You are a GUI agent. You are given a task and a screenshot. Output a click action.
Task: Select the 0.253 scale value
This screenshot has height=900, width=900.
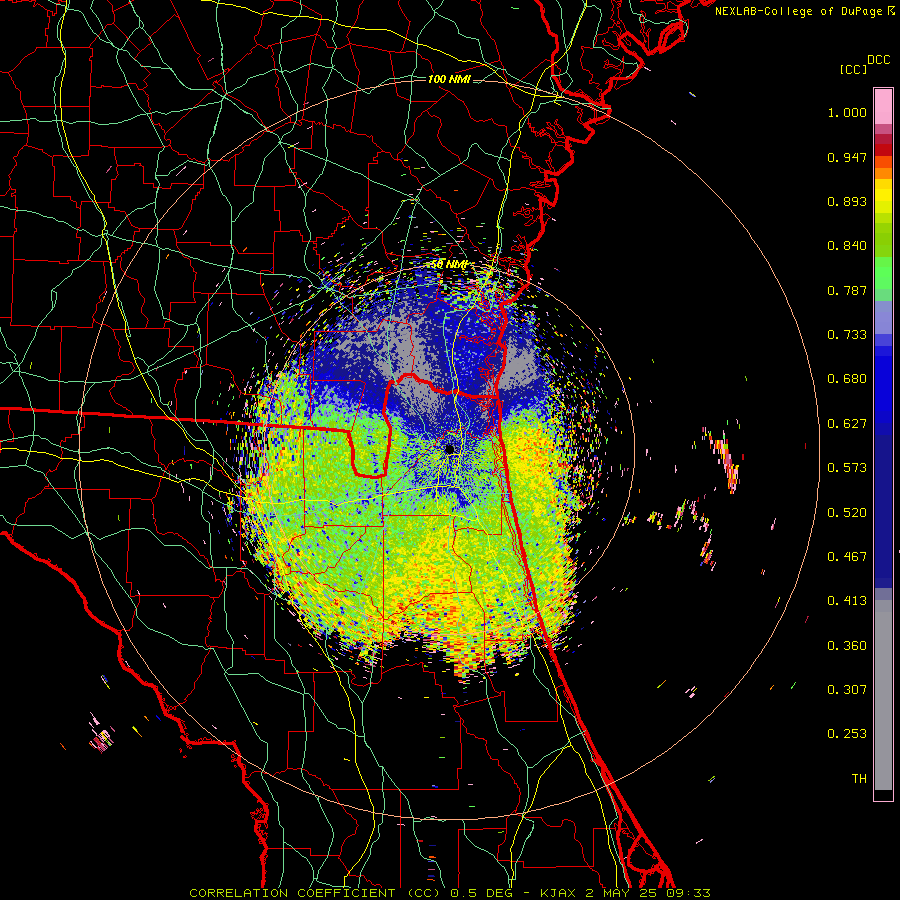847,734
